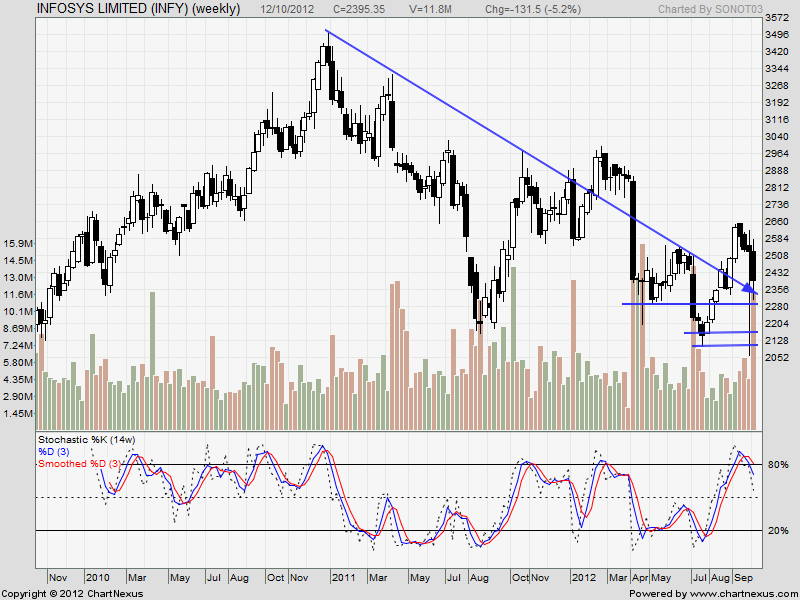
Task: Click the "Sep" month label on time axis
Action: pyautogui.click(x=743, y=578)
